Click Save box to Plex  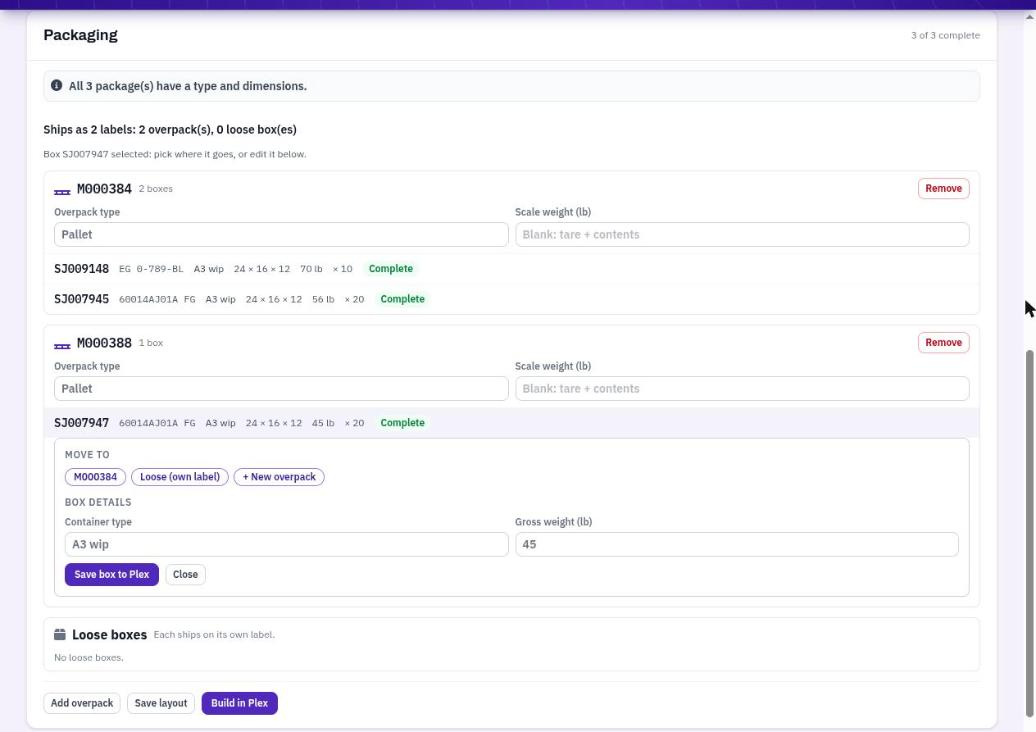coord(112,575)
